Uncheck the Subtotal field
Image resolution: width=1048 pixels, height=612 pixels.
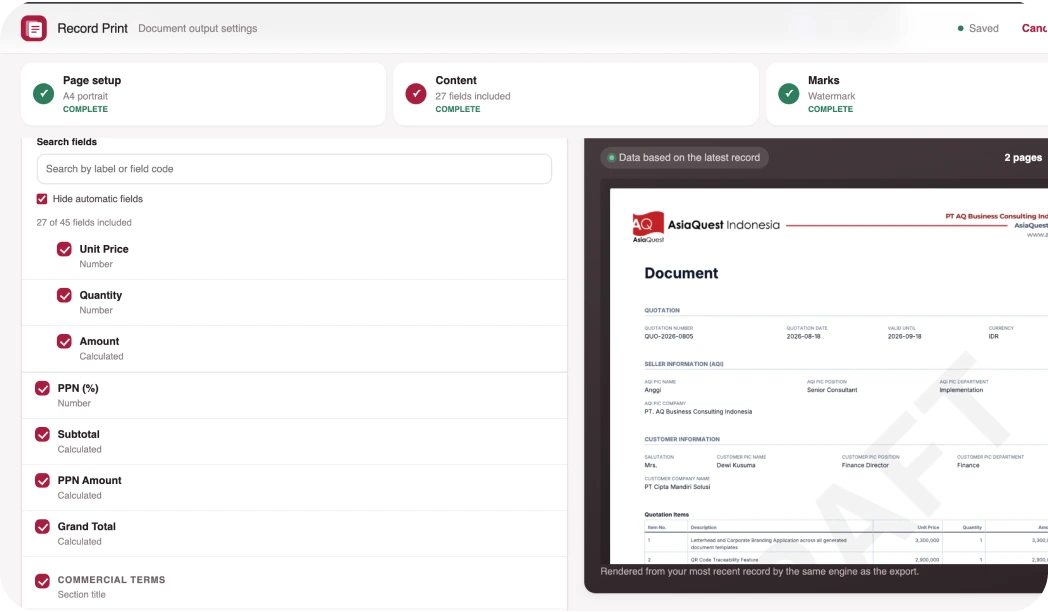[x=42, y=434]
